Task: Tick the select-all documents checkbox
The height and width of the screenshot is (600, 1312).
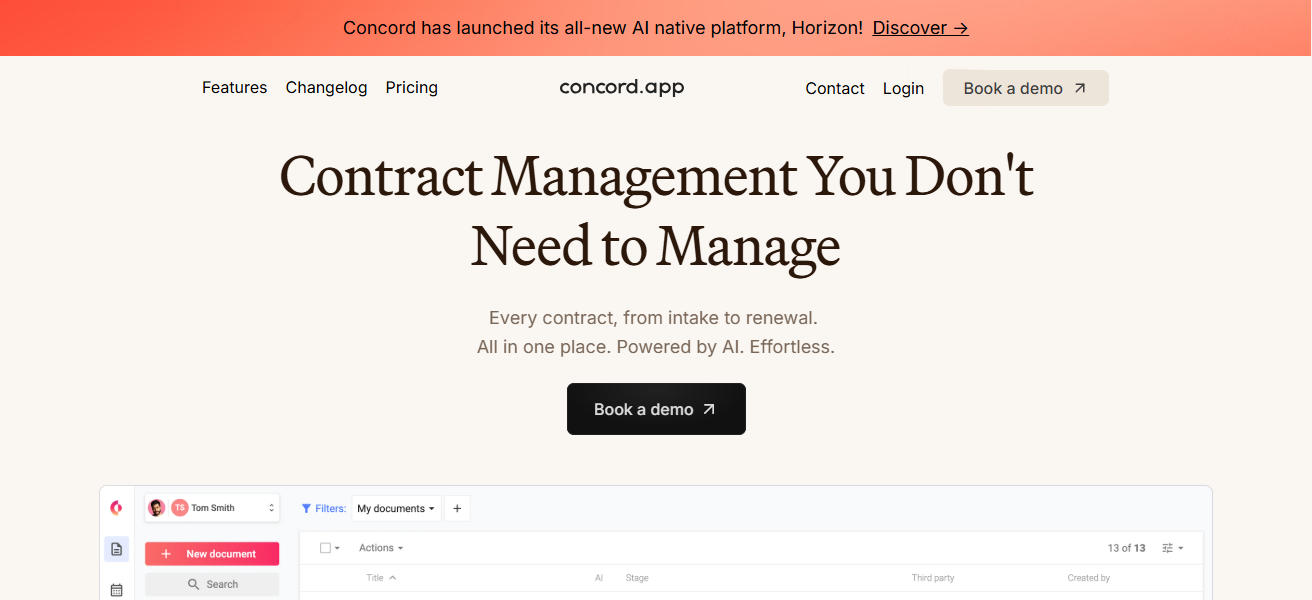Action: click(325, 548)
